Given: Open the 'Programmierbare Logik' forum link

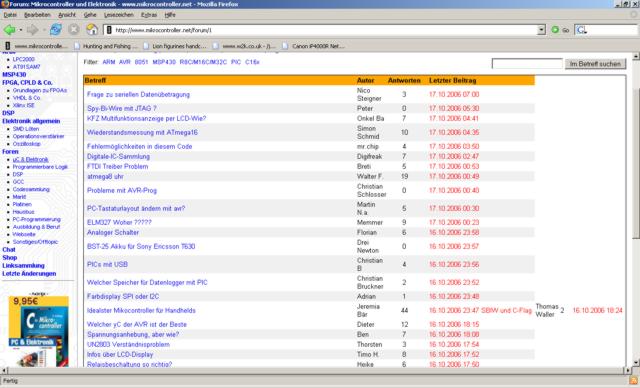Looking at the screenshot, I should point(40,167).
